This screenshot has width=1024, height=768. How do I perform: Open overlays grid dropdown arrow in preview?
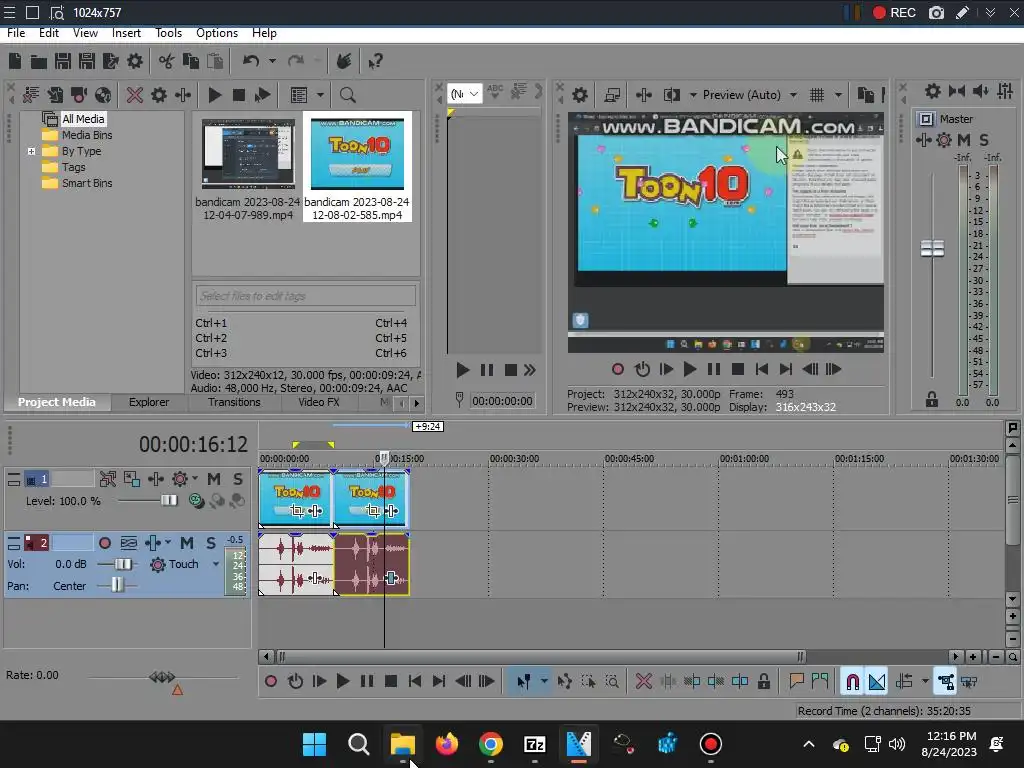point(838,95)
